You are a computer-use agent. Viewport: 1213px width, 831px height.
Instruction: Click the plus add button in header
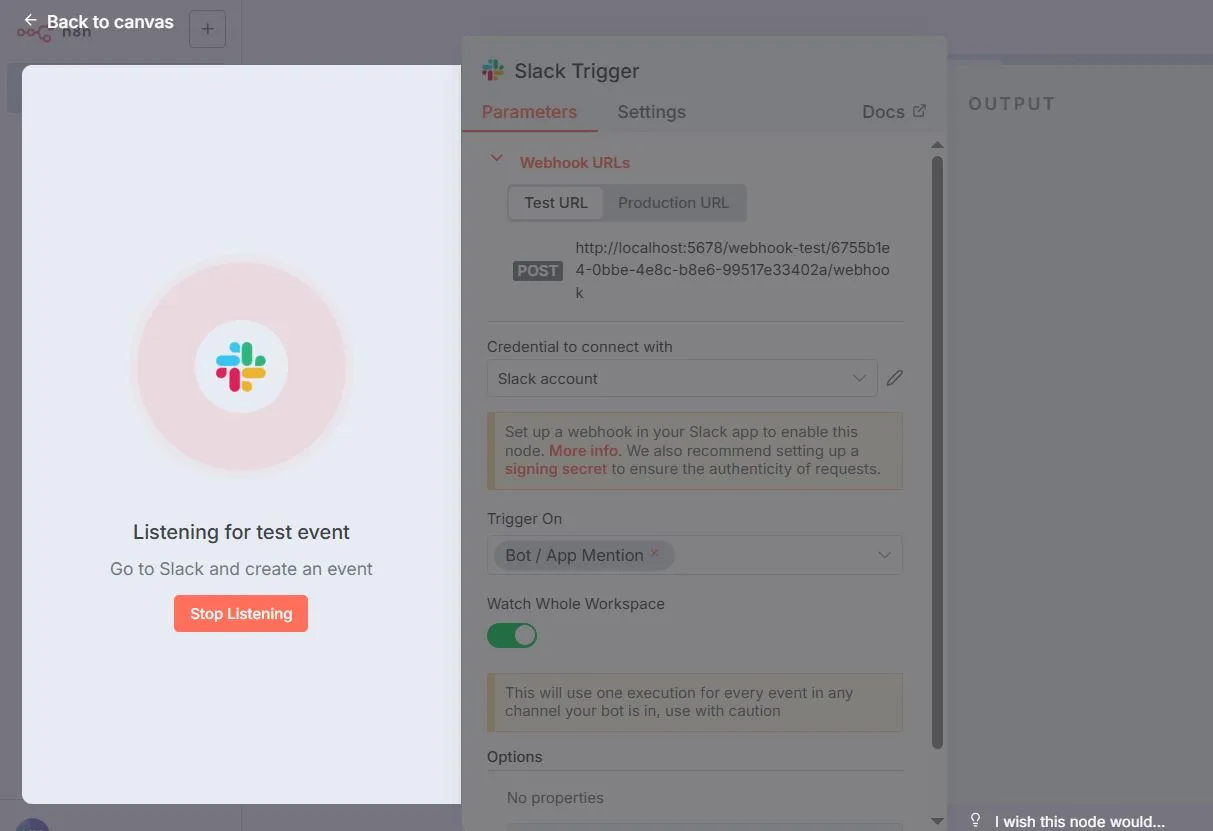207,29
